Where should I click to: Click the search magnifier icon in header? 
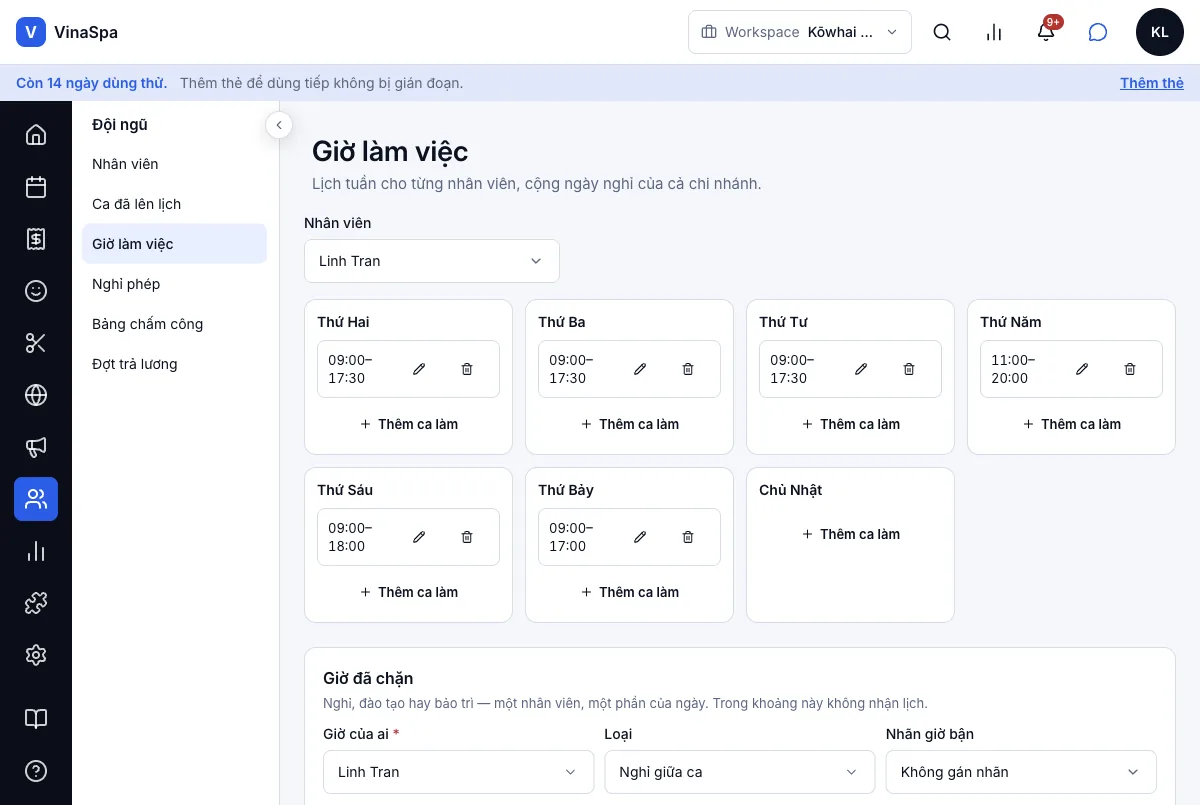pos(942,32)
